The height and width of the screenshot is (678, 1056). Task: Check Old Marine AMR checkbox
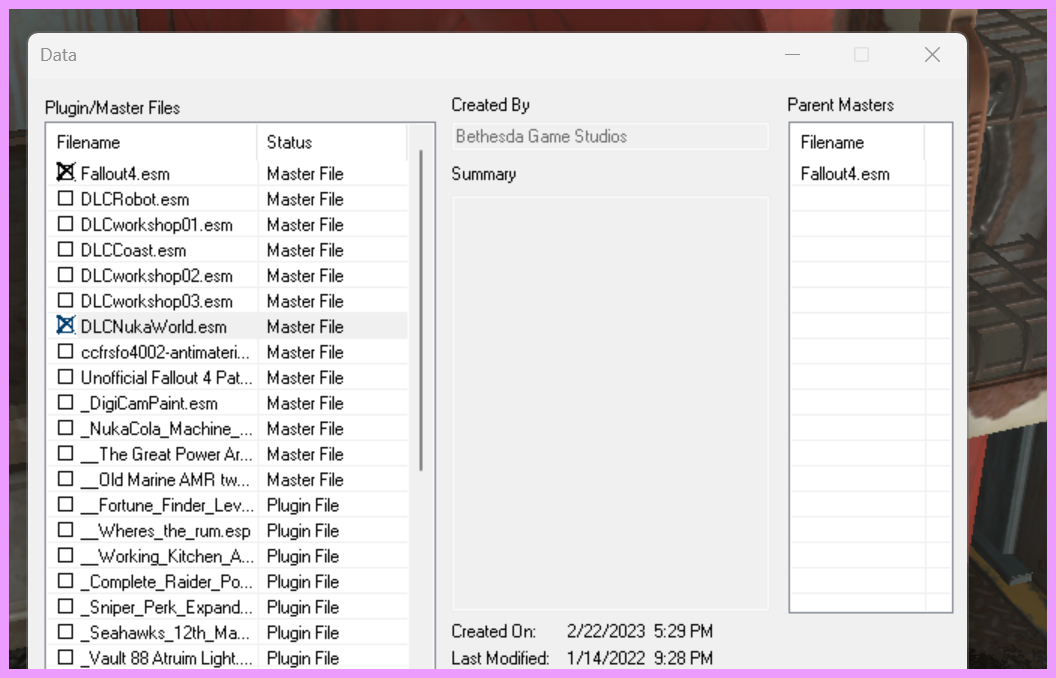[x=65, y=479]
